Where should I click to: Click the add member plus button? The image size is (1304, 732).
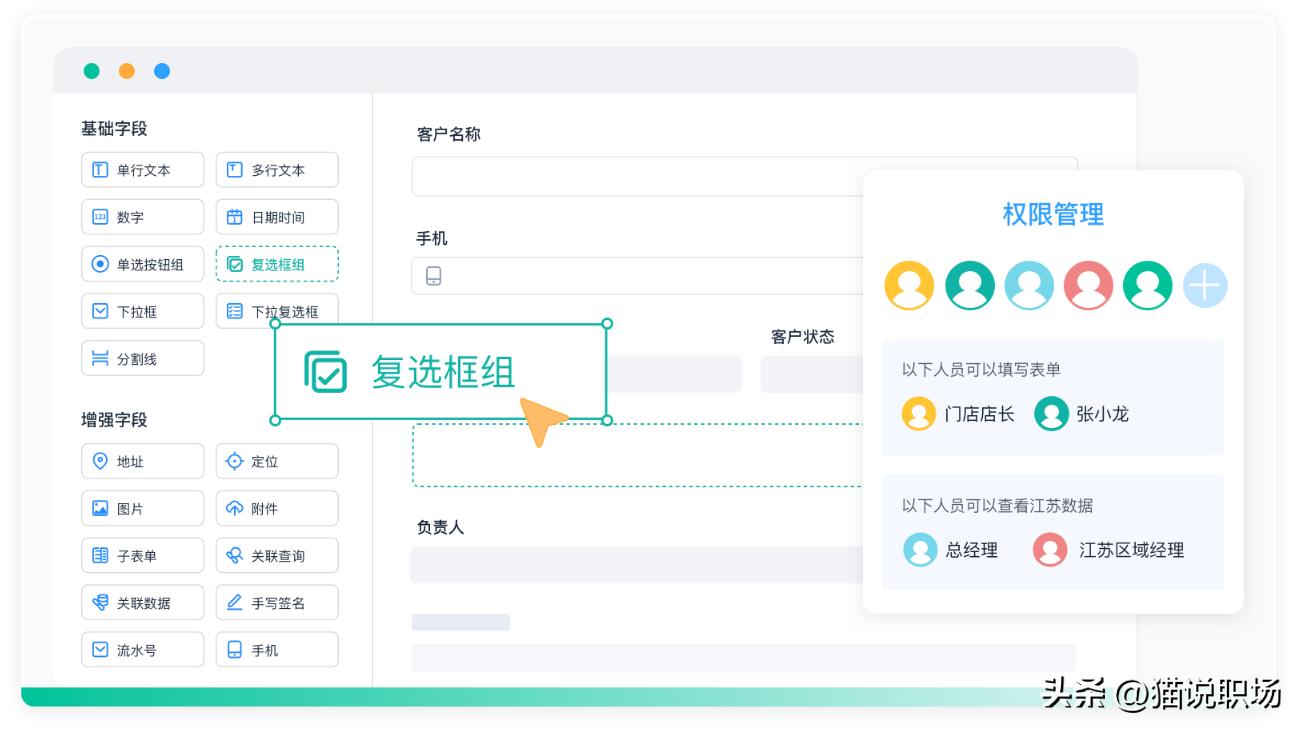pyautogui.click(x=1205, y=285)
